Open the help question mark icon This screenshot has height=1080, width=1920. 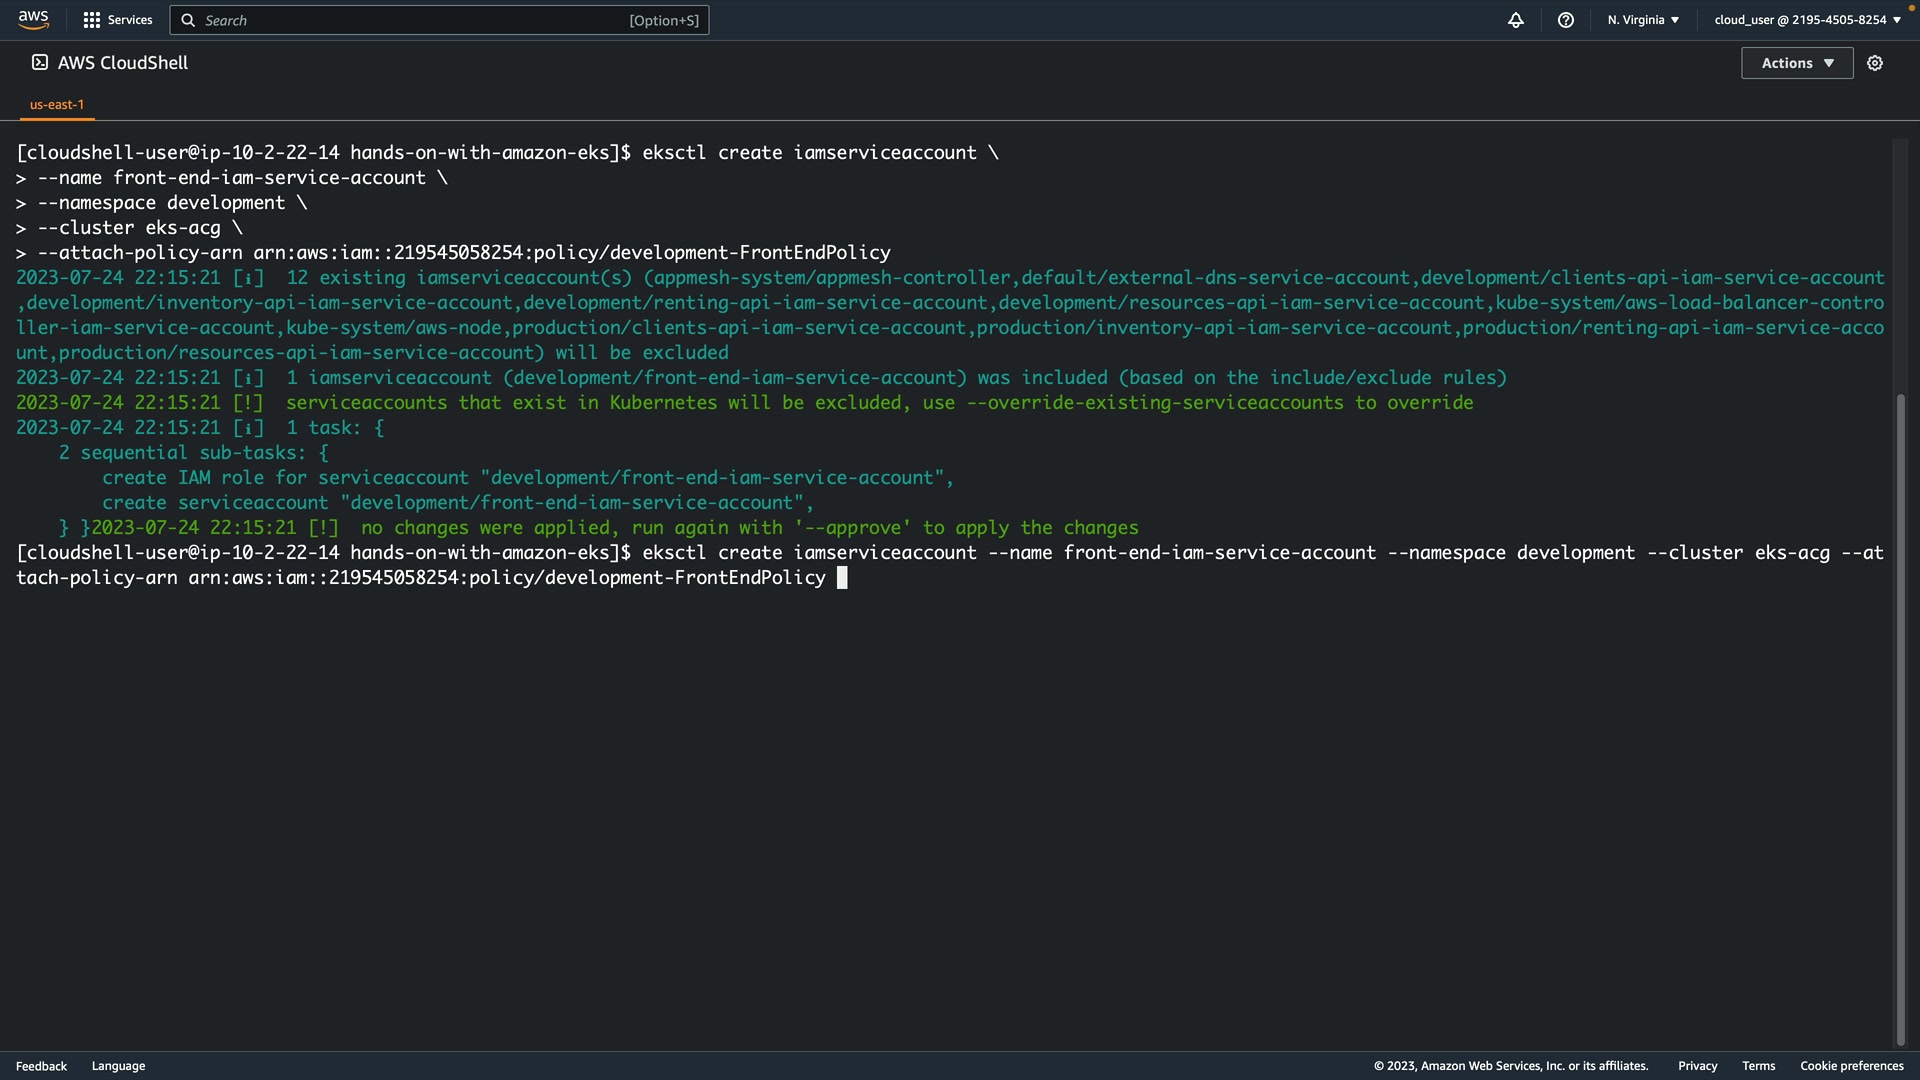(1566, 20)
